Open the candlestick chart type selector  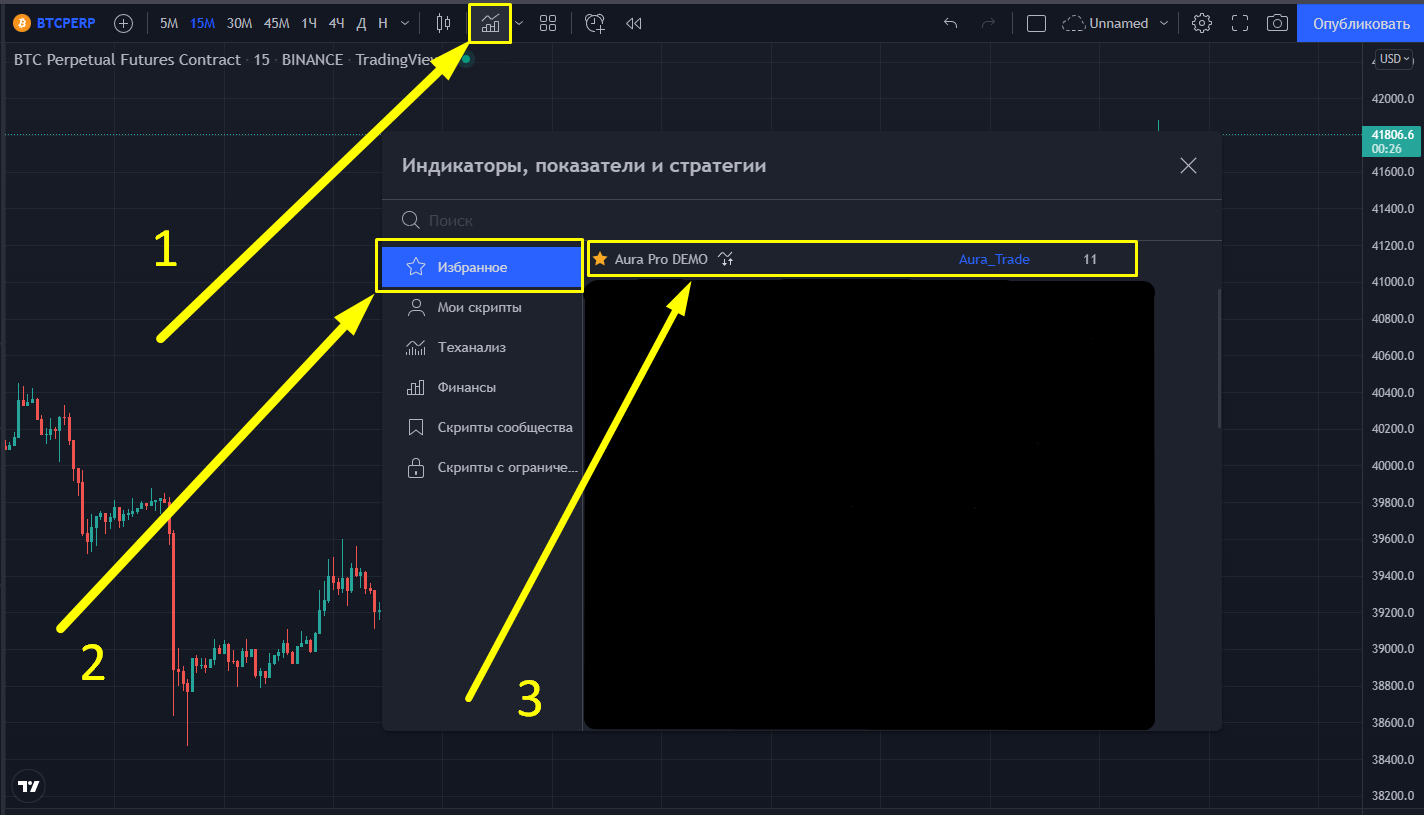pyautogui.click(x=443, y=23)
